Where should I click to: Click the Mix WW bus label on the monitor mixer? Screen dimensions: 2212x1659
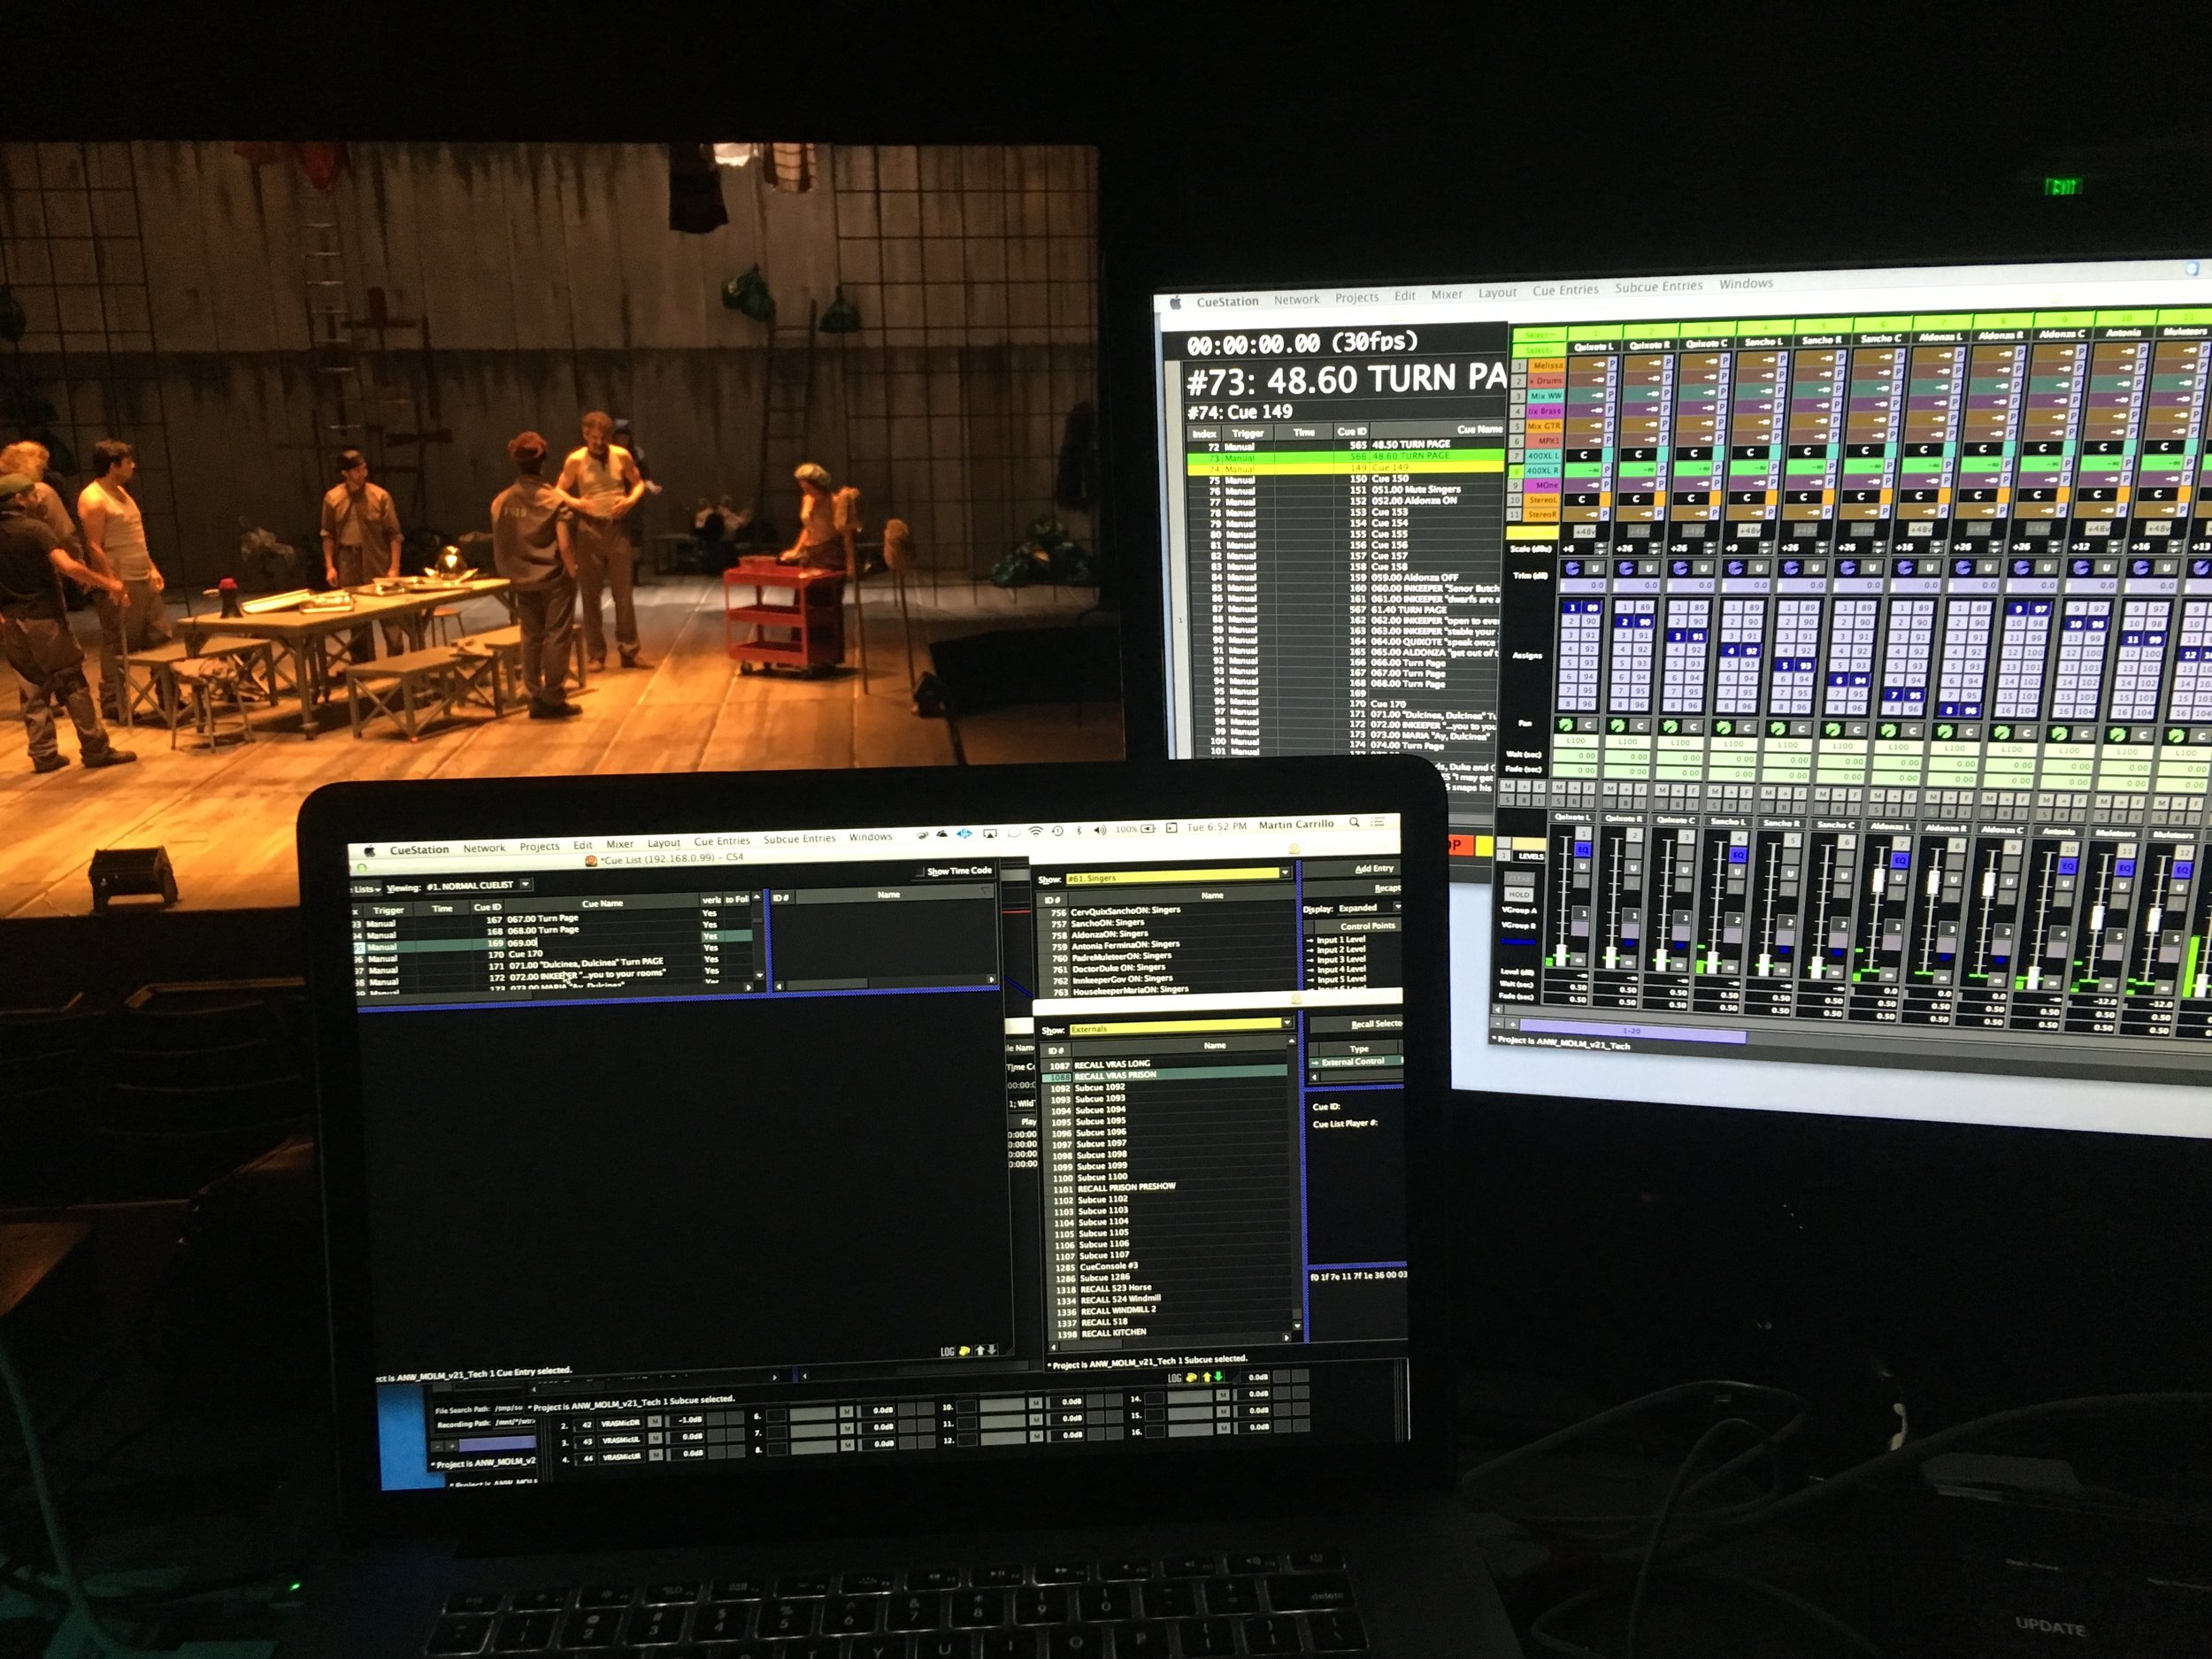coord(1545,395)
